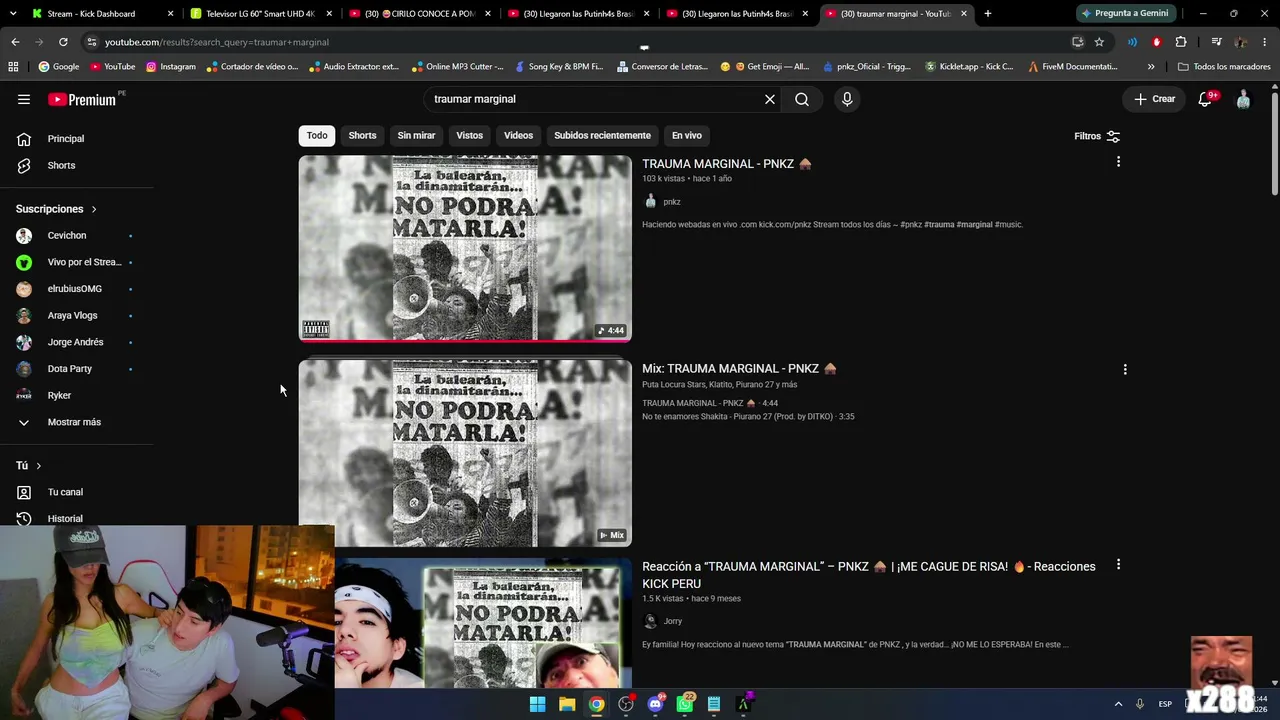Open the tab search dropdown arrow
The image size is (1280, 720).
pyautogui.click(x=14, y=14)
